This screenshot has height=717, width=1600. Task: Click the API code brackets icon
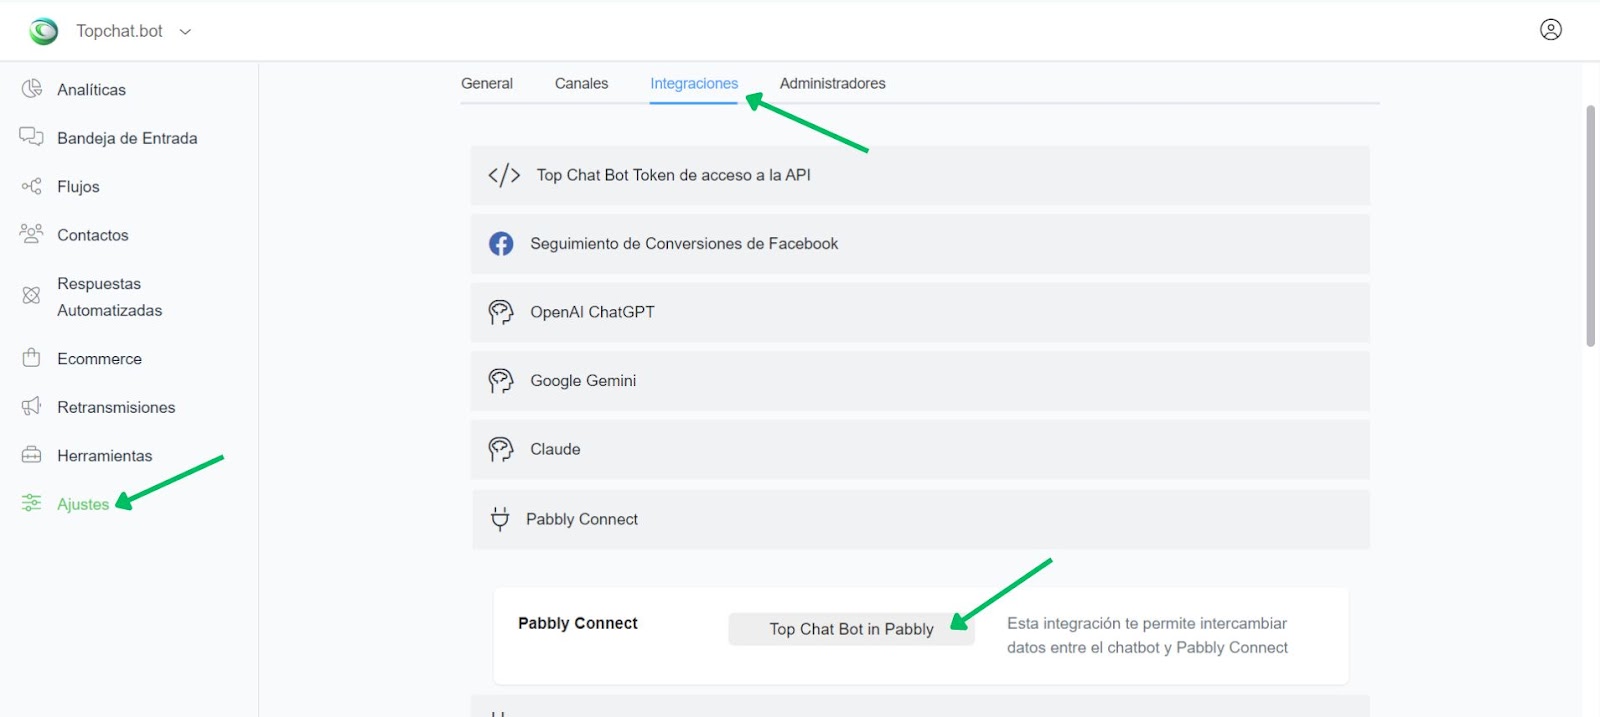click(504, 176)
